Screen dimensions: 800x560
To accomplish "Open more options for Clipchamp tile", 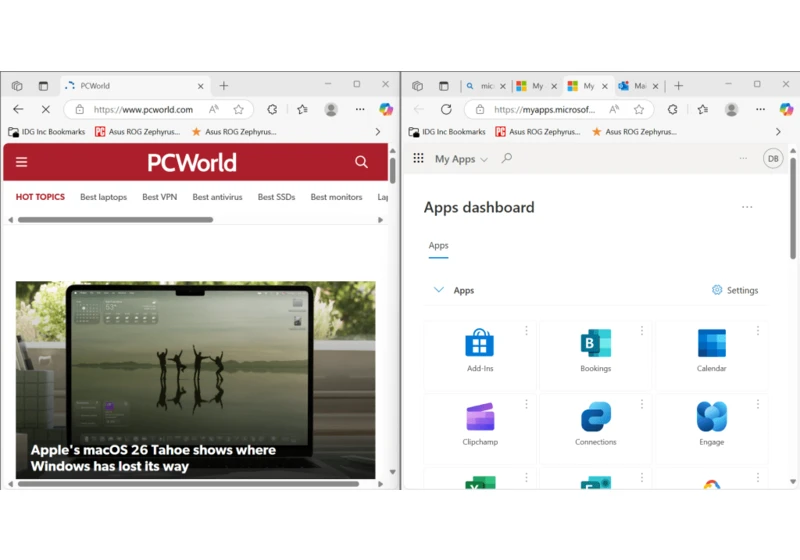I will 526,404.
